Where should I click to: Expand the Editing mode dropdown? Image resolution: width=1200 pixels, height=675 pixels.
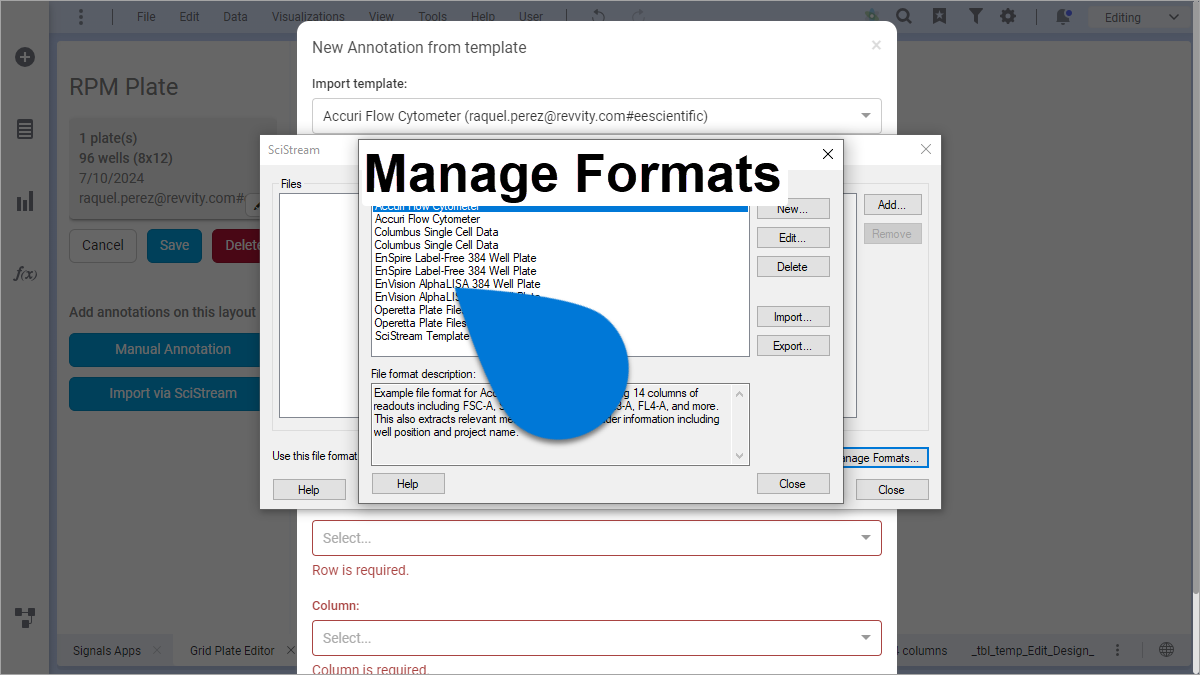[1141, 17]
